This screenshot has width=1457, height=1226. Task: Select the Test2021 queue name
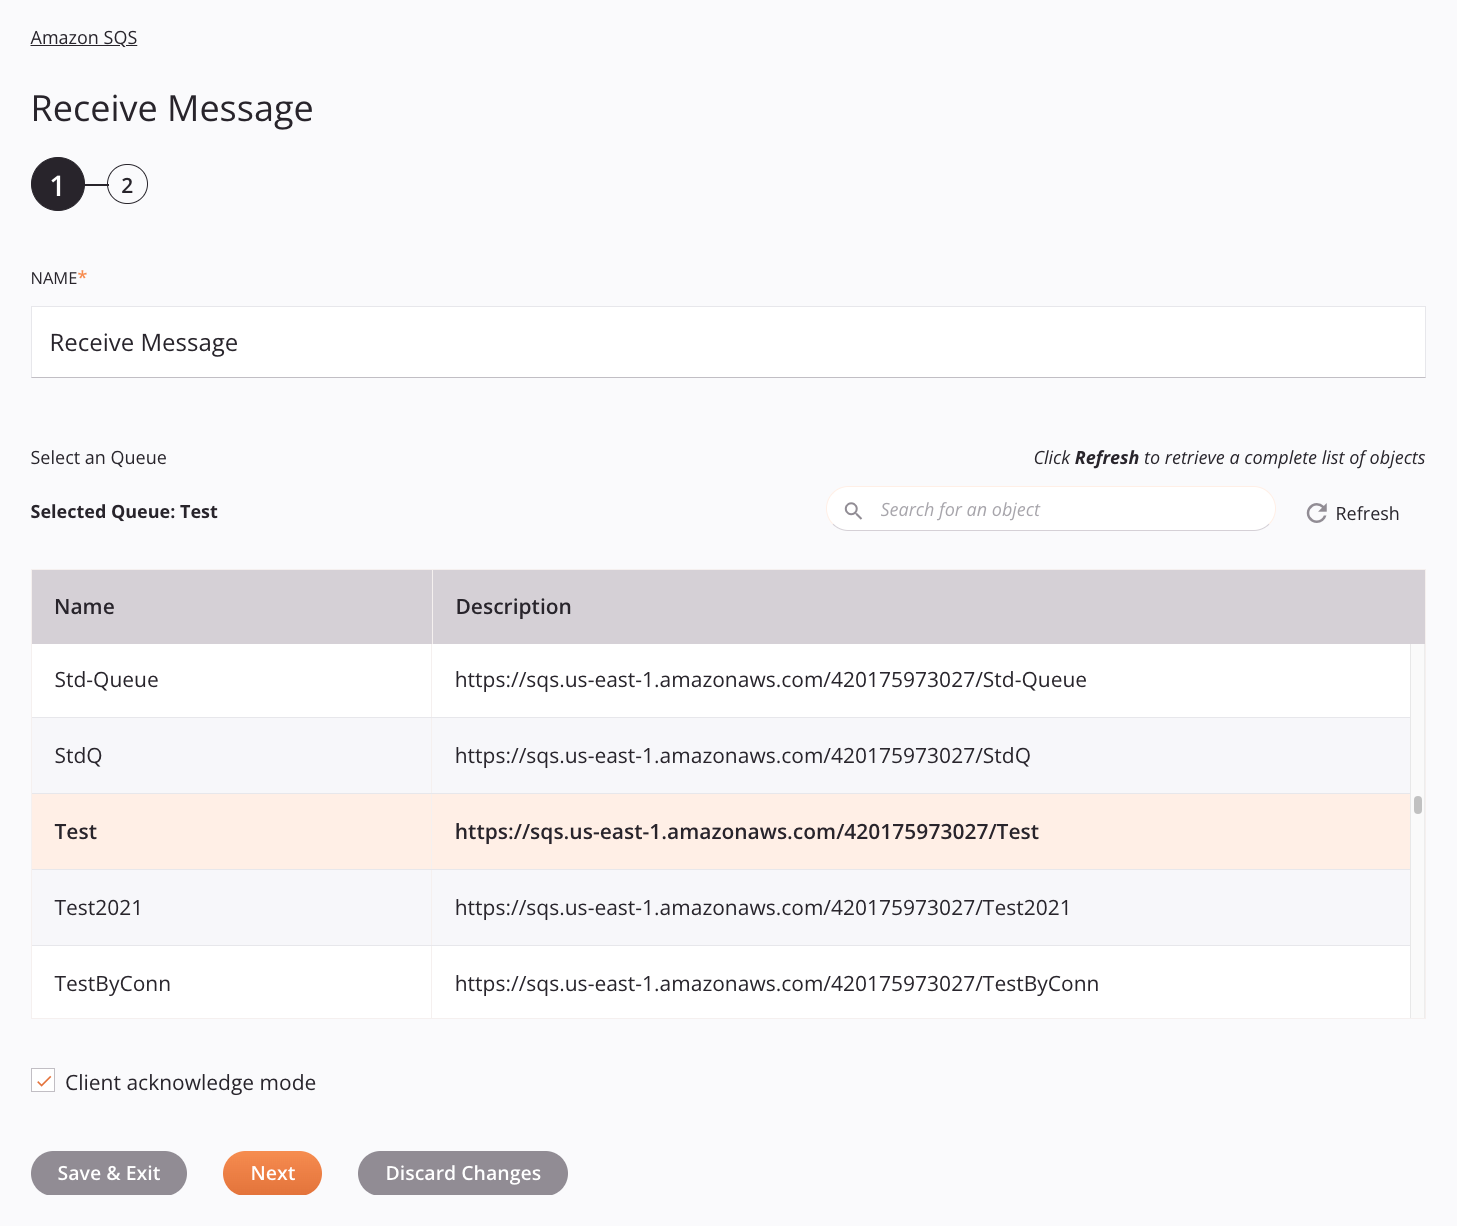point(98,908)
